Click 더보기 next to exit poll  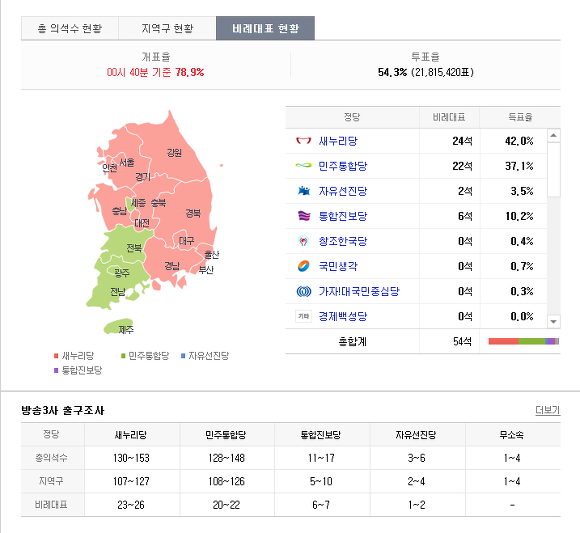(x=547, y=410)
